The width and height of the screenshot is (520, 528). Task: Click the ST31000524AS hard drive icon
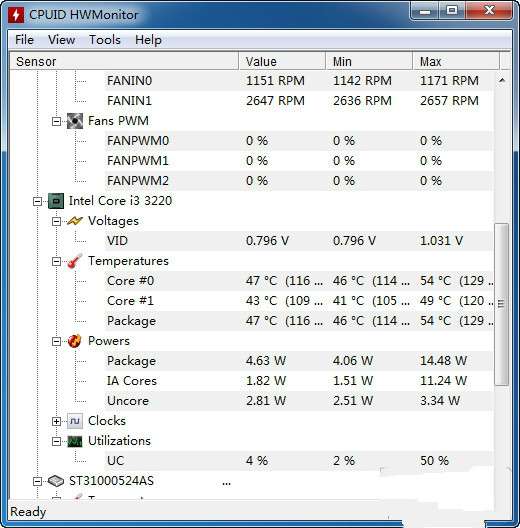click(56, 481)
